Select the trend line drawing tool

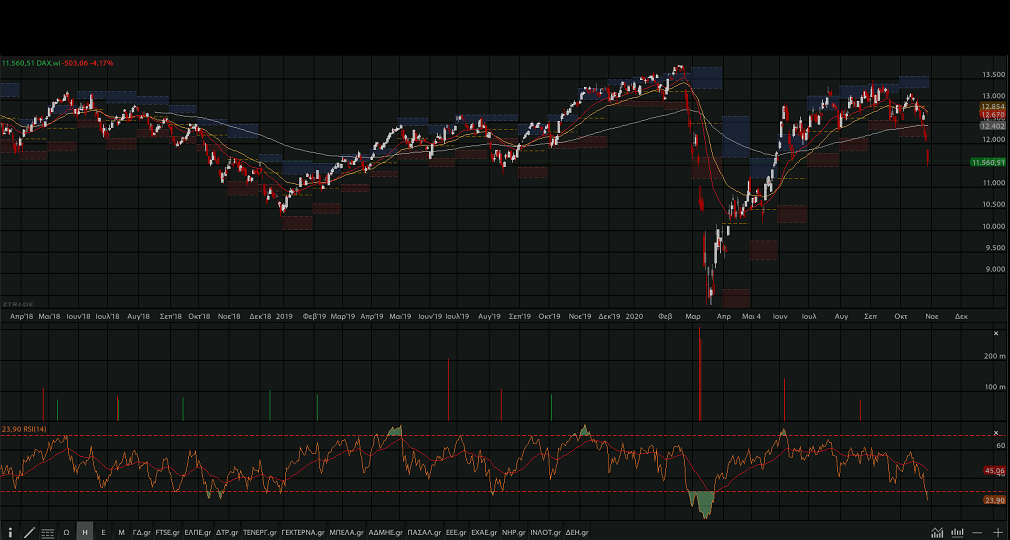point(29,533)
